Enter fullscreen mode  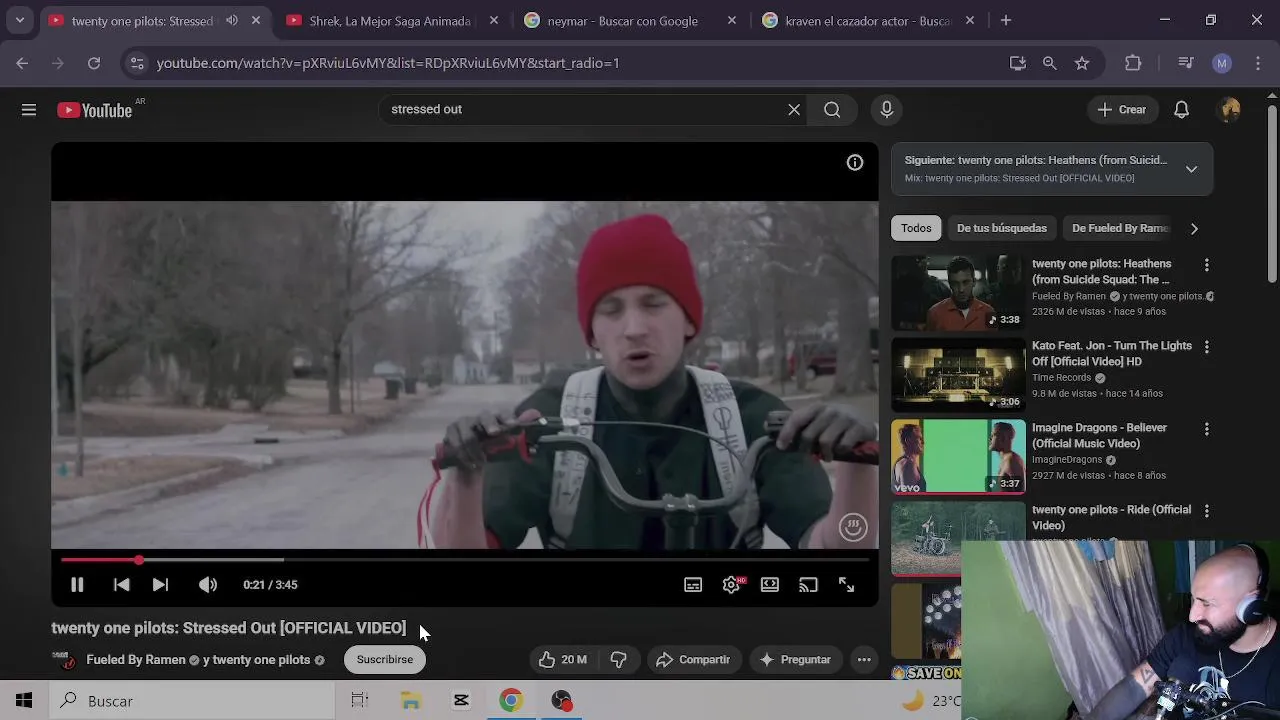846,585
